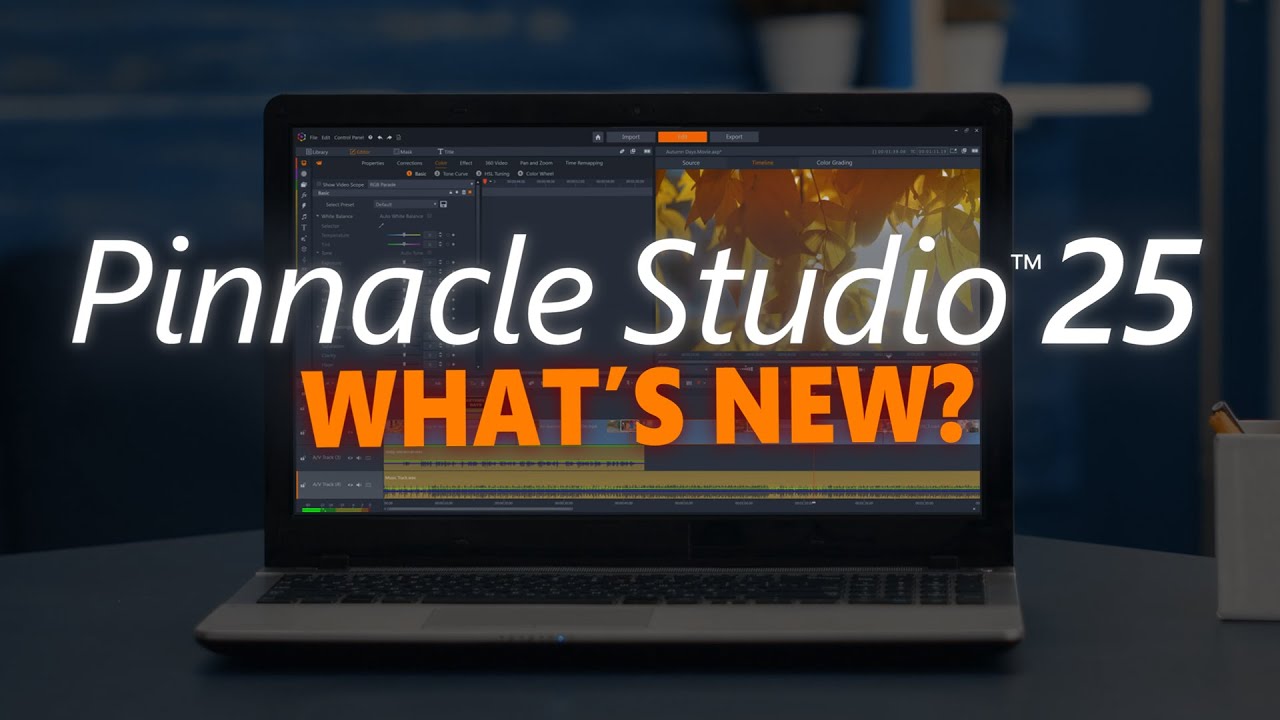Click the undo arrow icon

380,137
